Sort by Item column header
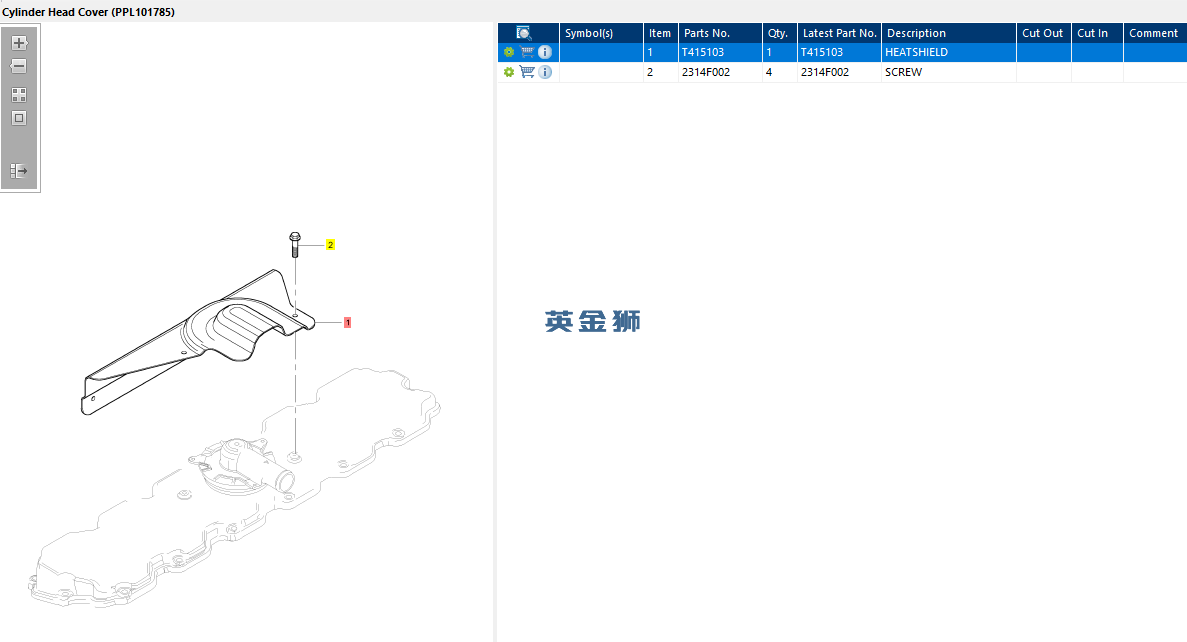The width and height of the screenshot is (1187, 642). tap(660, 33)
